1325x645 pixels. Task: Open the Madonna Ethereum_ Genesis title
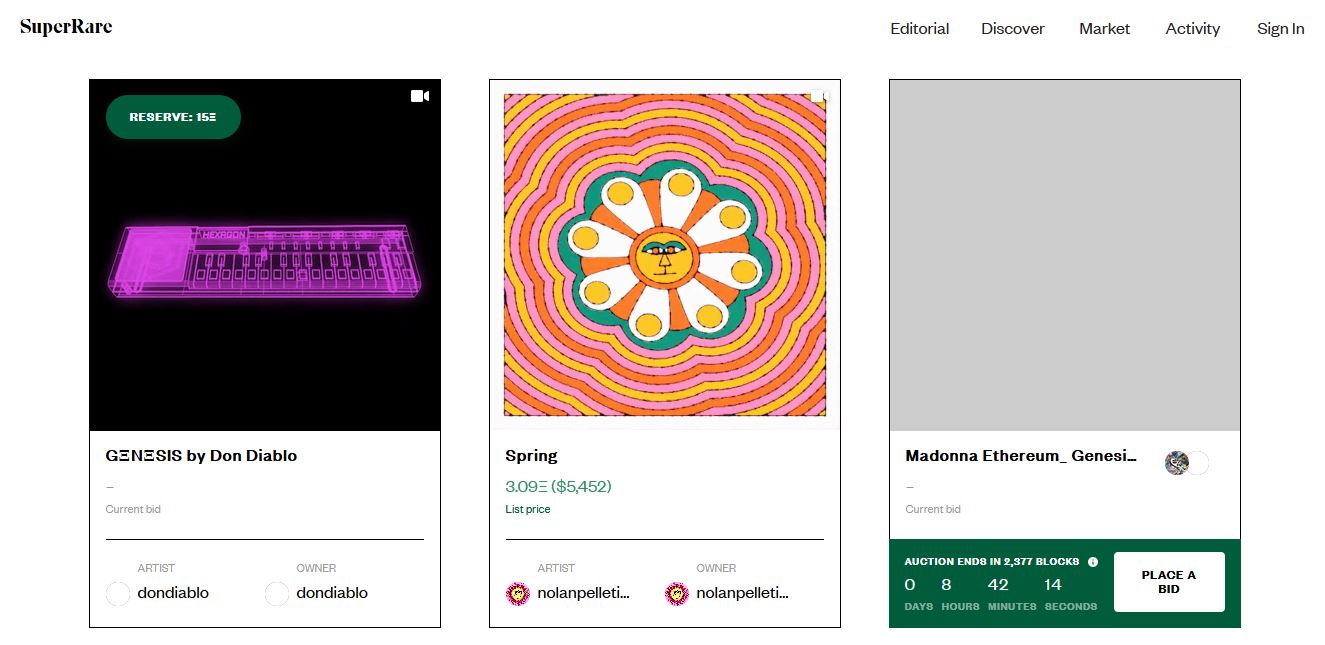click(1021, 456)
